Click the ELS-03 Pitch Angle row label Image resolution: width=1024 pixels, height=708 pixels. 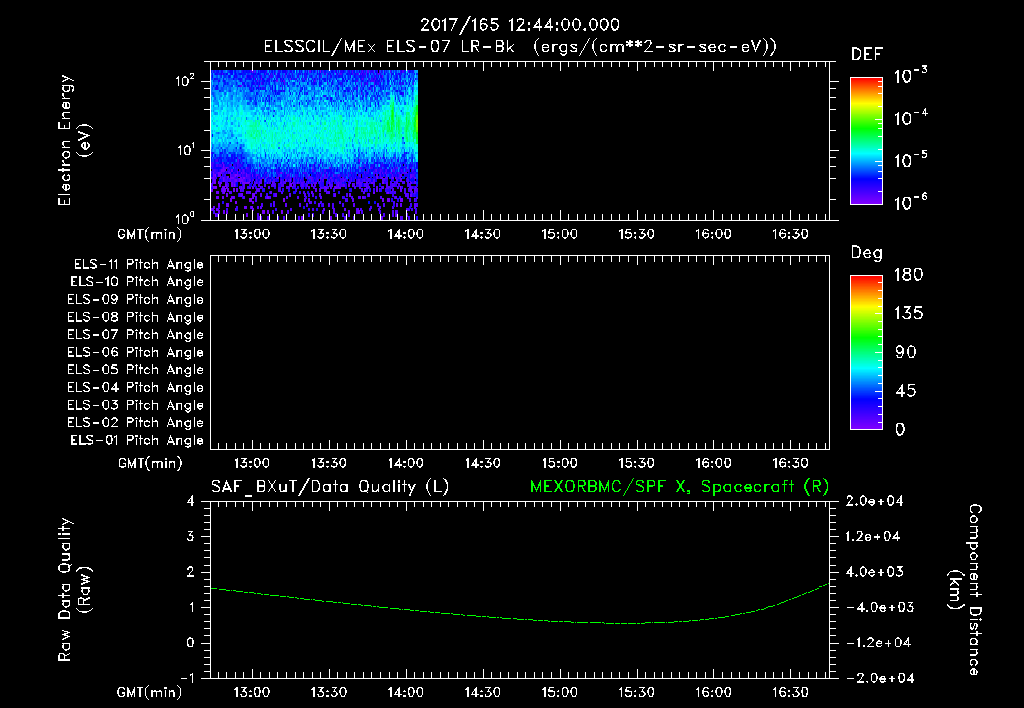click(x=135, y=406)
